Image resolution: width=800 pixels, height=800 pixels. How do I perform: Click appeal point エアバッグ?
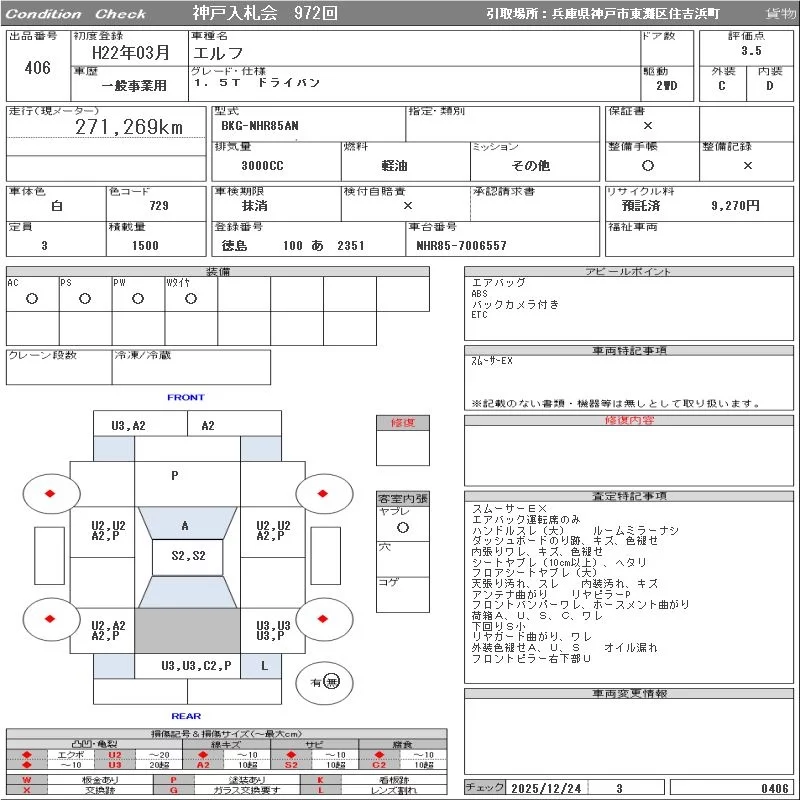[498, 283]
